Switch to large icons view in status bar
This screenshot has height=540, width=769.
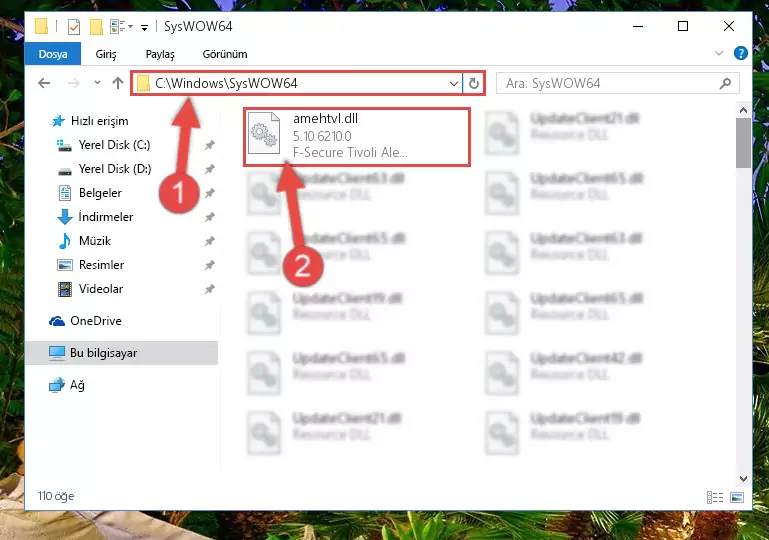737,497
